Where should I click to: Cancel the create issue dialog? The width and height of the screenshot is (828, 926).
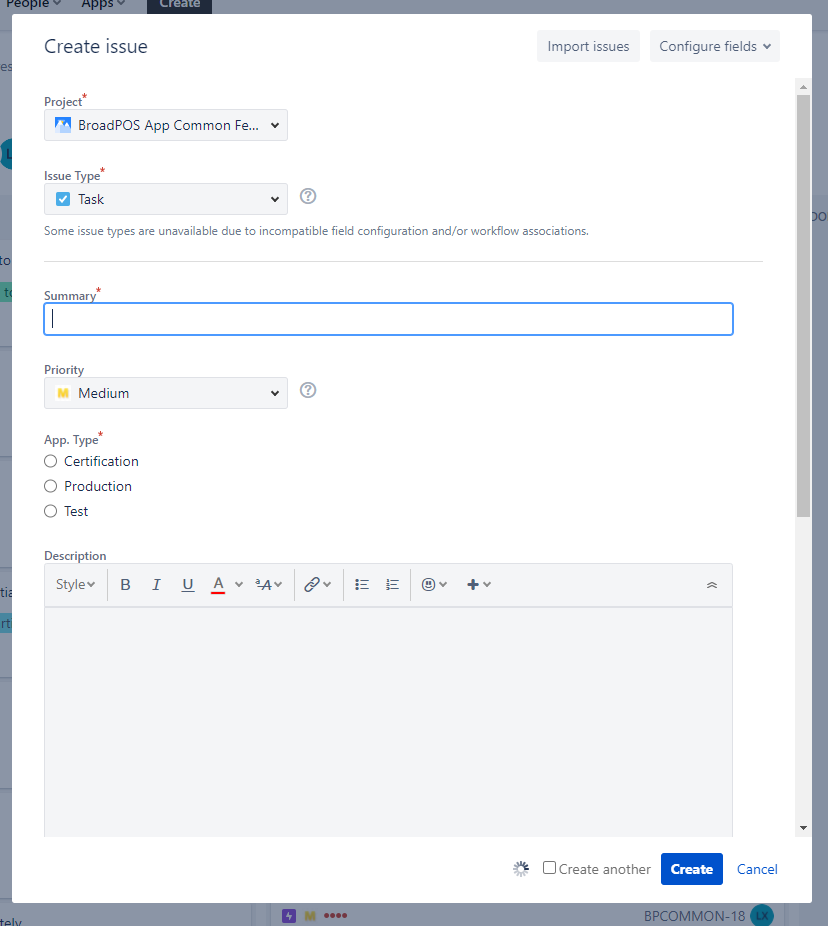click(757, 869)
